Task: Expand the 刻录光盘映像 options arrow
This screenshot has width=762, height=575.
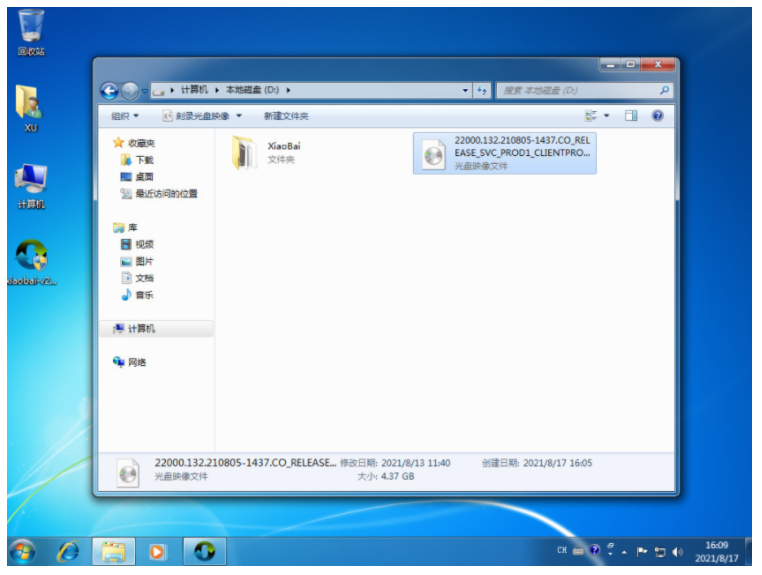Action: point(239,116)
